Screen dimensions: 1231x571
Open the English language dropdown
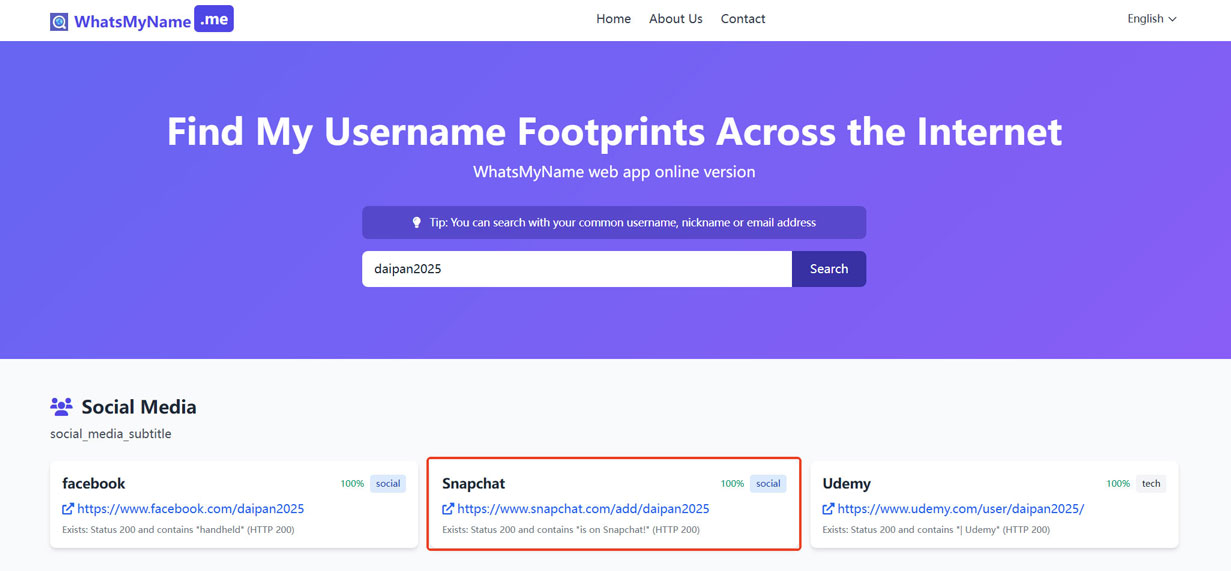coord(1152,19)
